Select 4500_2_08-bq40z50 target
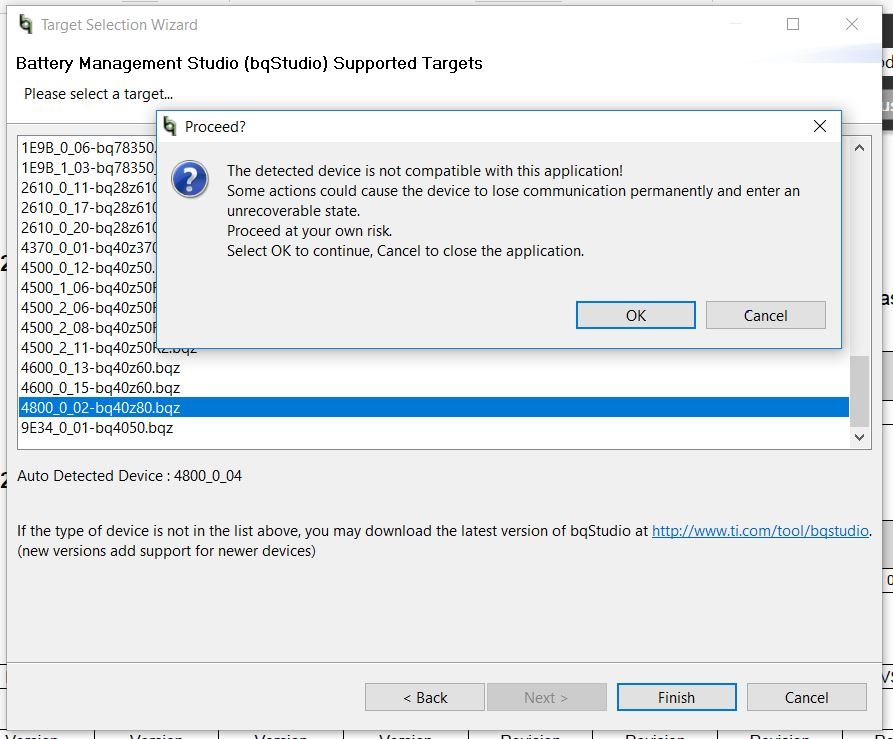This screenshot has height=739, width=893. (x=88, y=328)
